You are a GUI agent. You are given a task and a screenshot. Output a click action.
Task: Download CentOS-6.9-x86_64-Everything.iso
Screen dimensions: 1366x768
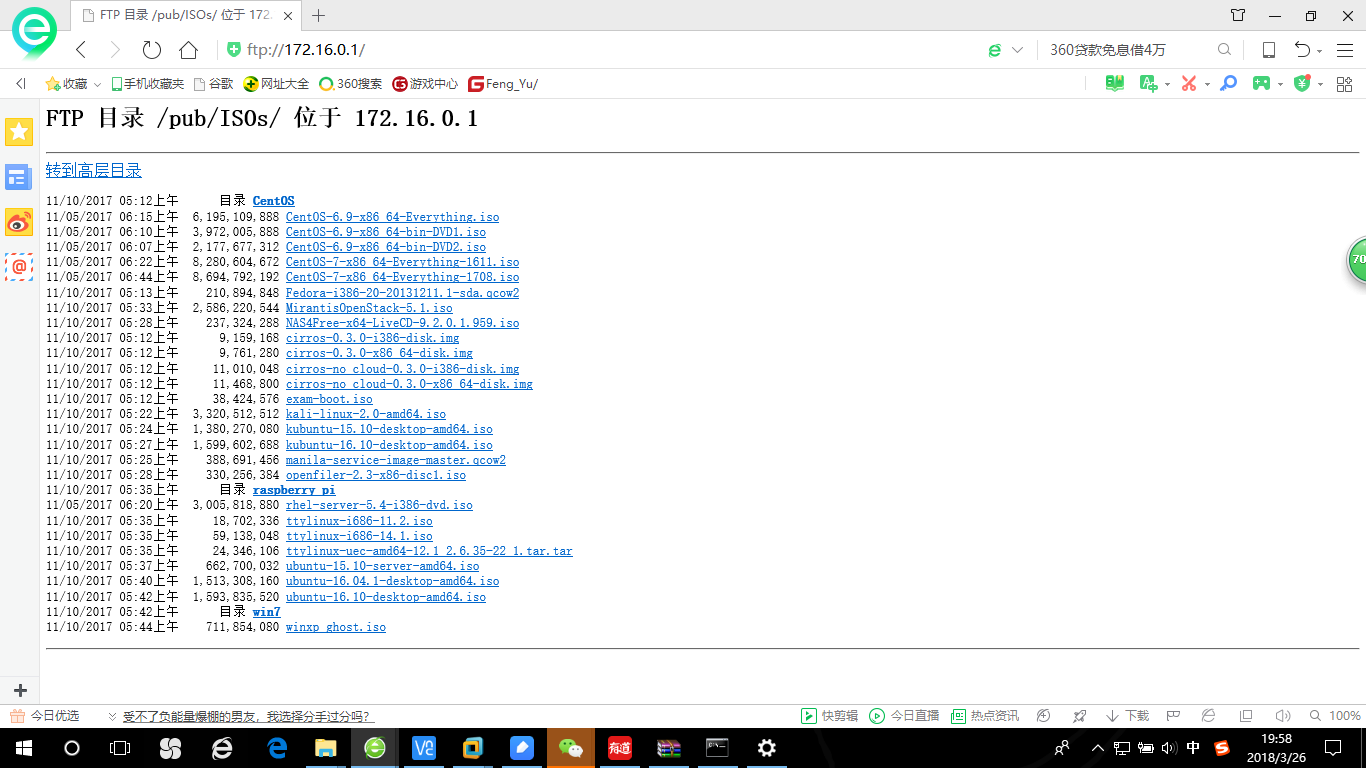pyautogui.click(x=392, y=217)
